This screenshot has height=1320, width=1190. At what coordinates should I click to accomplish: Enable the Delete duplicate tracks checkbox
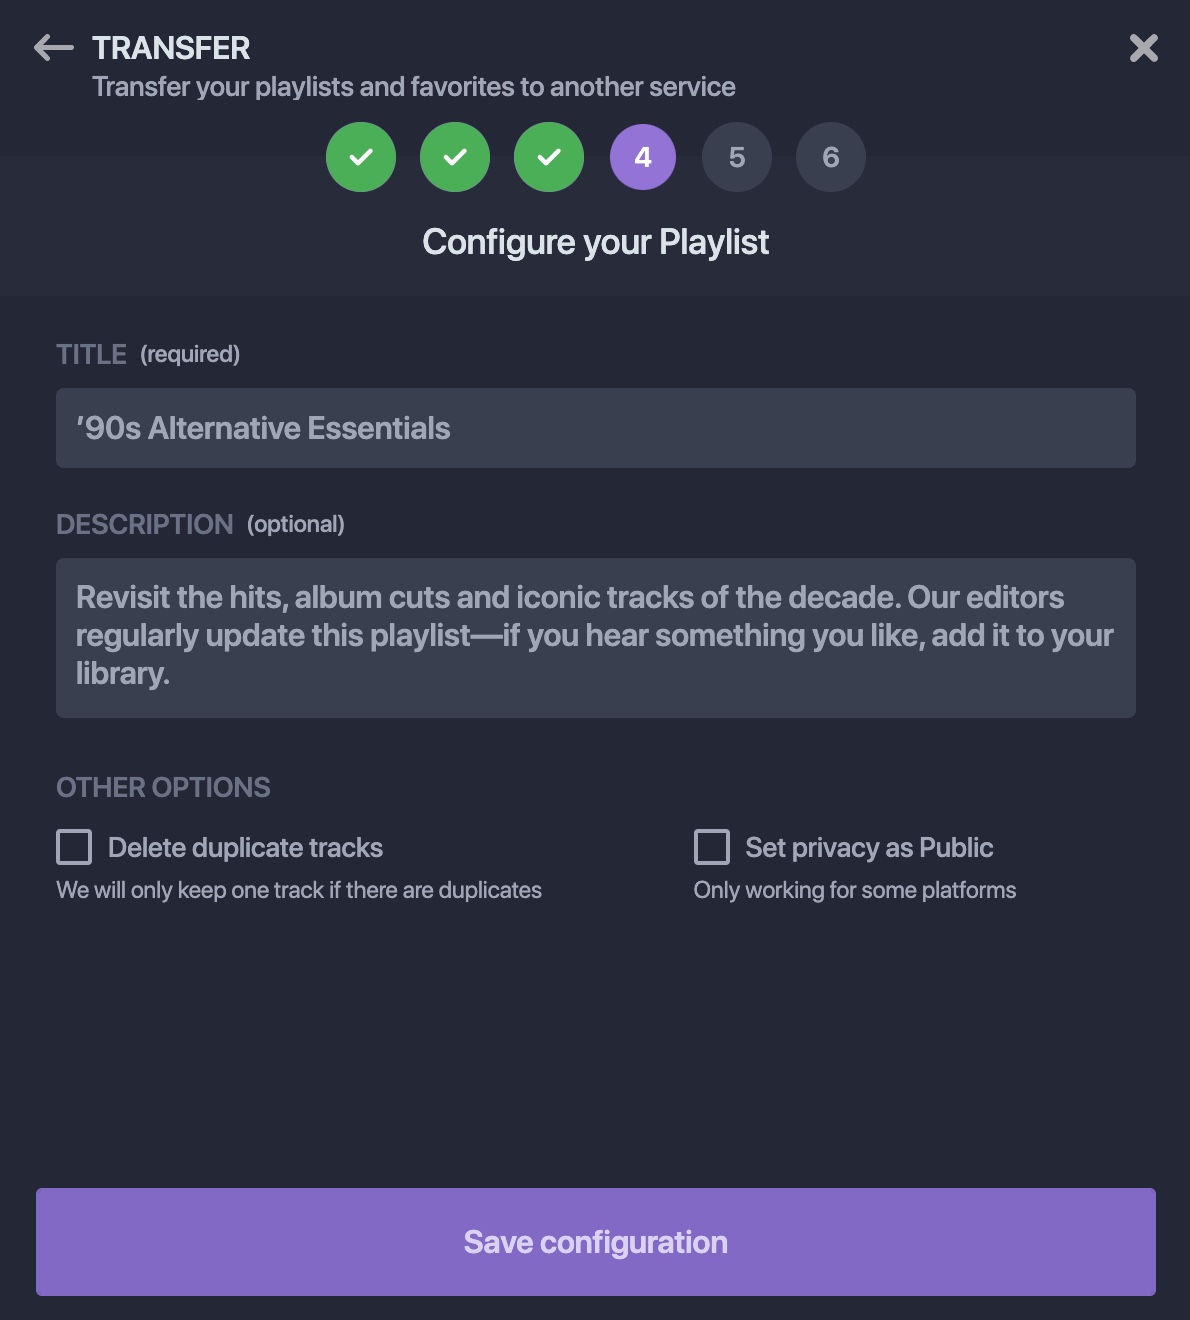click(74, 847)
